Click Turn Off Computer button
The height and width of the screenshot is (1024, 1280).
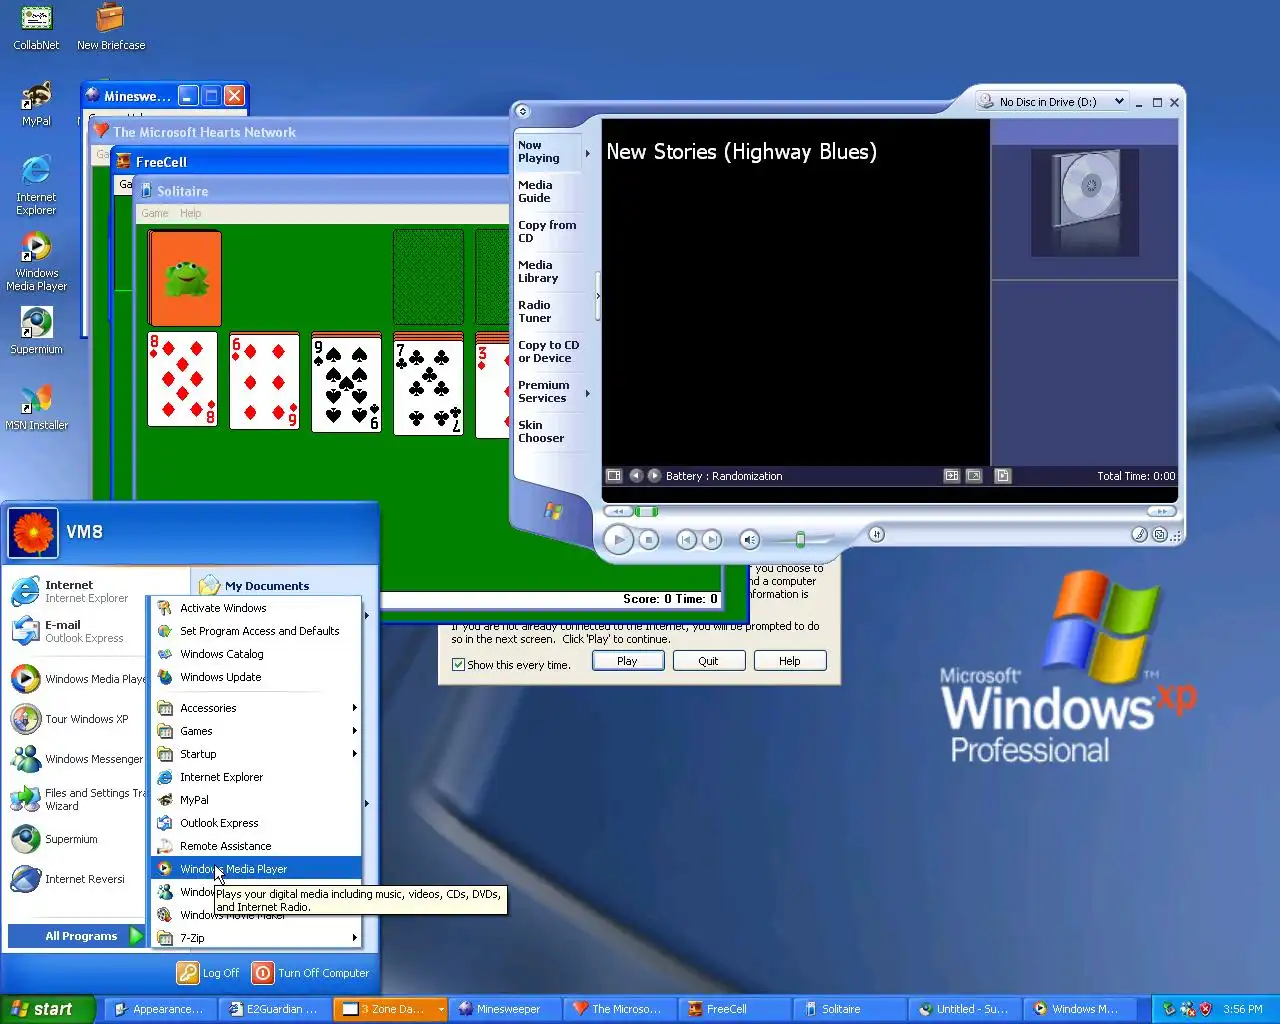(x=310, y=973)
